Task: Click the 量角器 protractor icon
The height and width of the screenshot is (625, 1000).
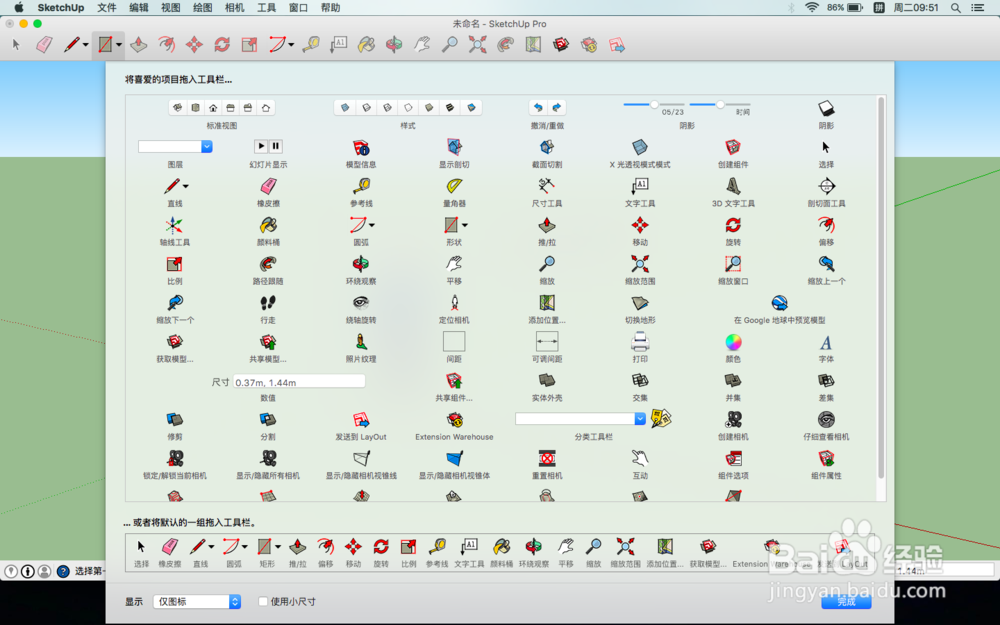Action: 454,186
